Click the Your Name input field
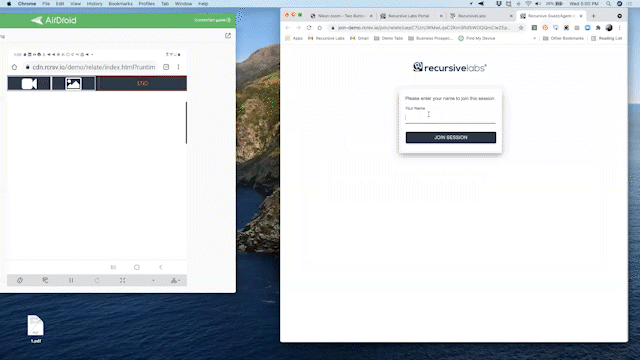The width and height of the screenshot is (640, 360). 450,118
